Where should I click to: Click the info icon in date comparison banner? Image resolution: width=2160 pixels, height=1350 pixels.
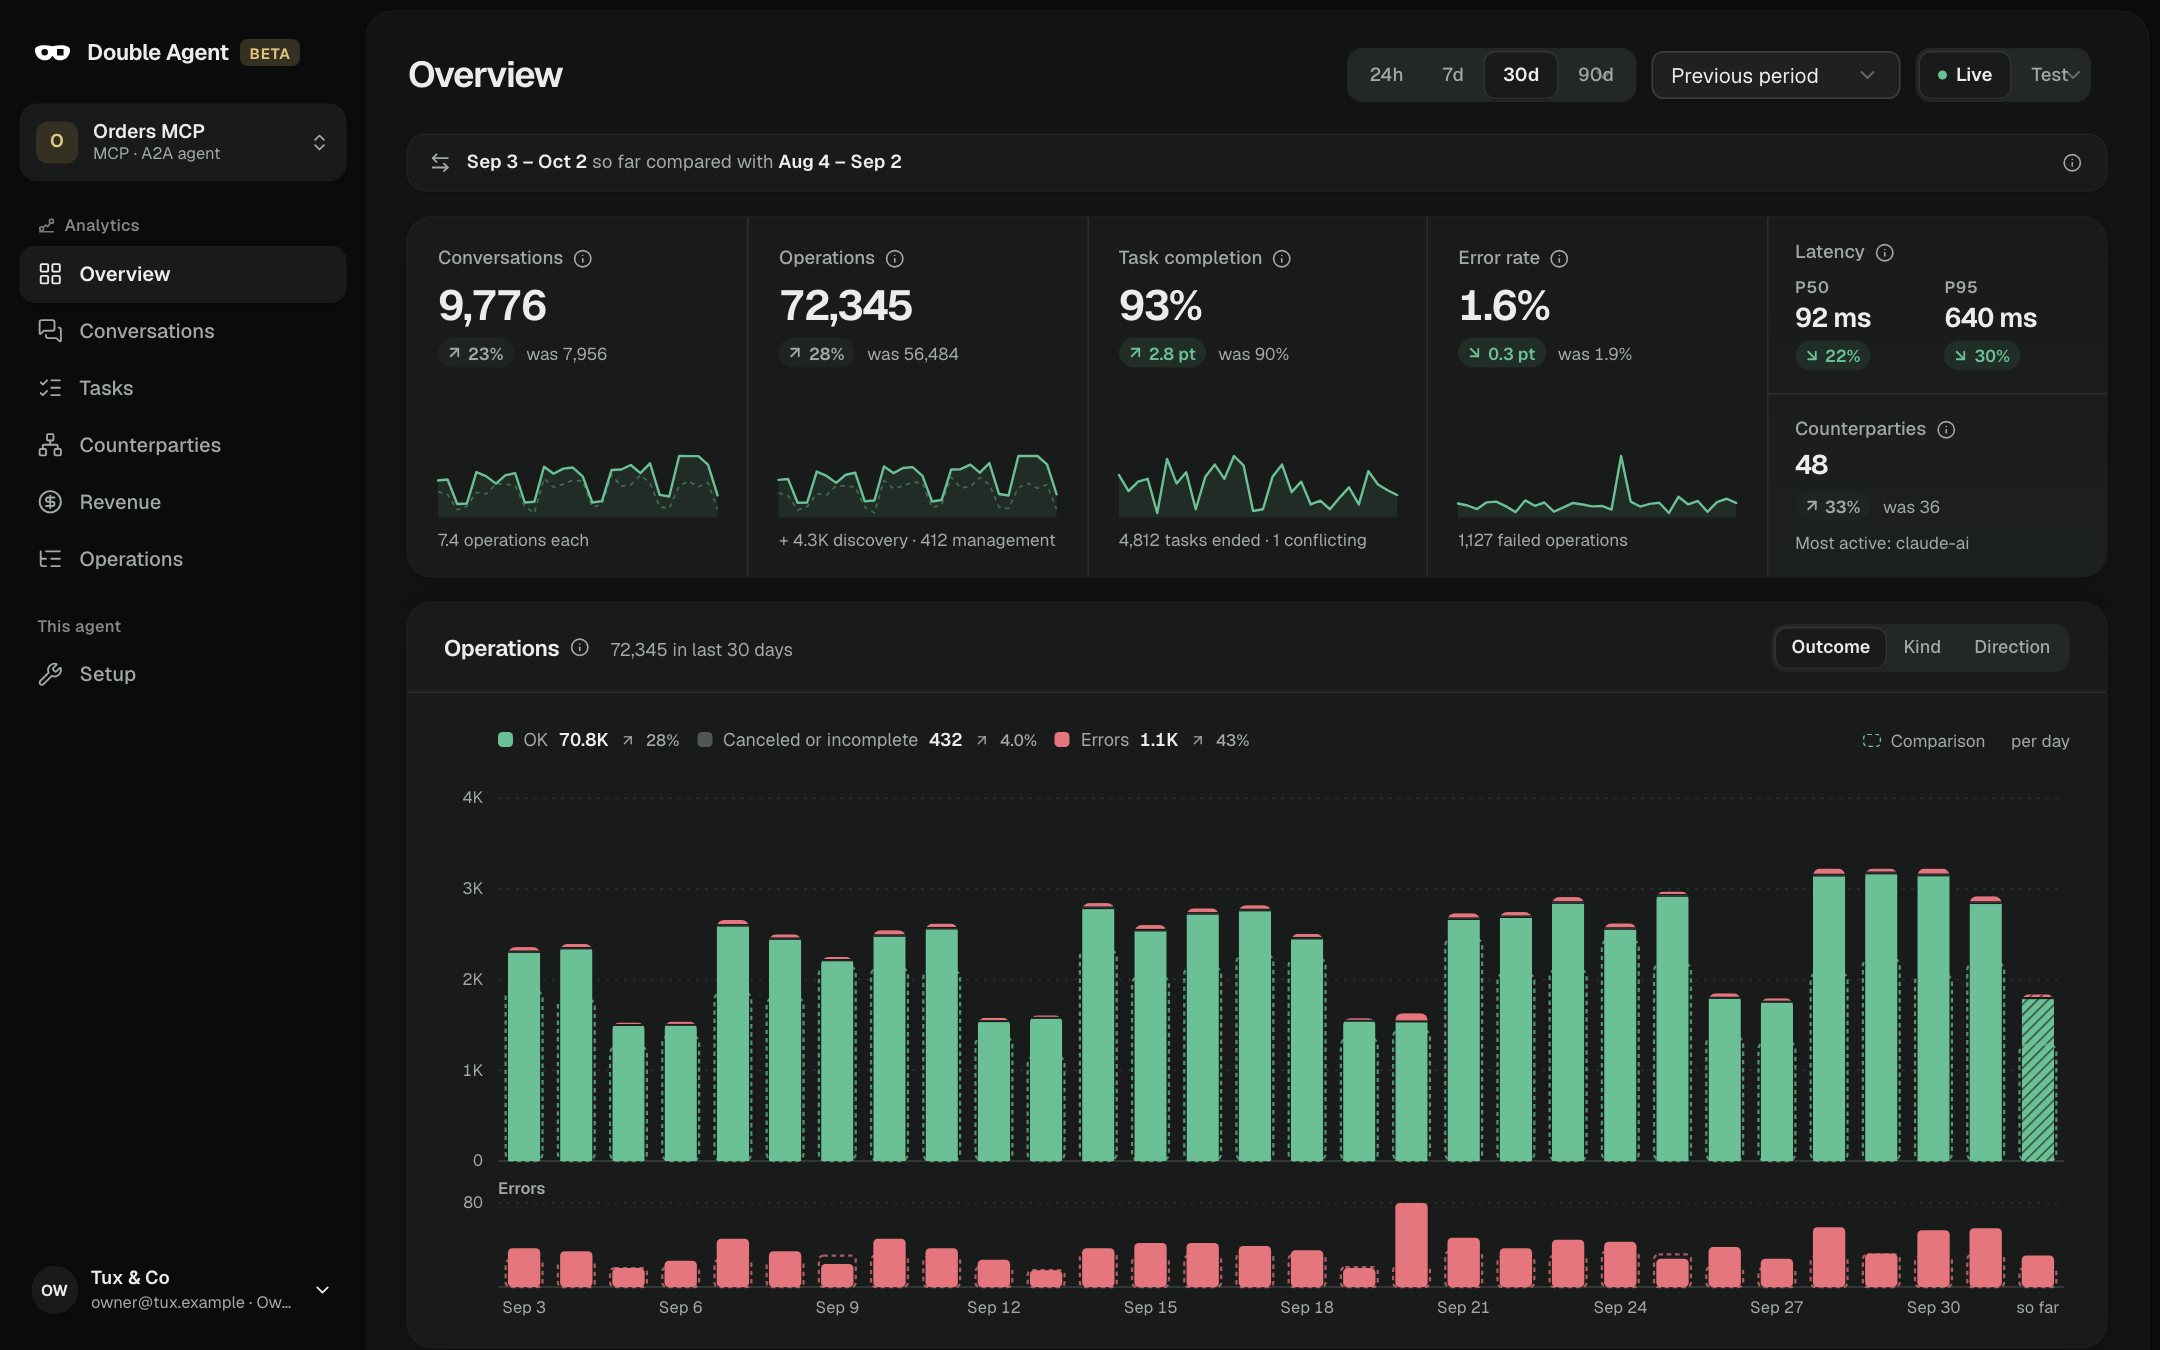pos(2072,163)
